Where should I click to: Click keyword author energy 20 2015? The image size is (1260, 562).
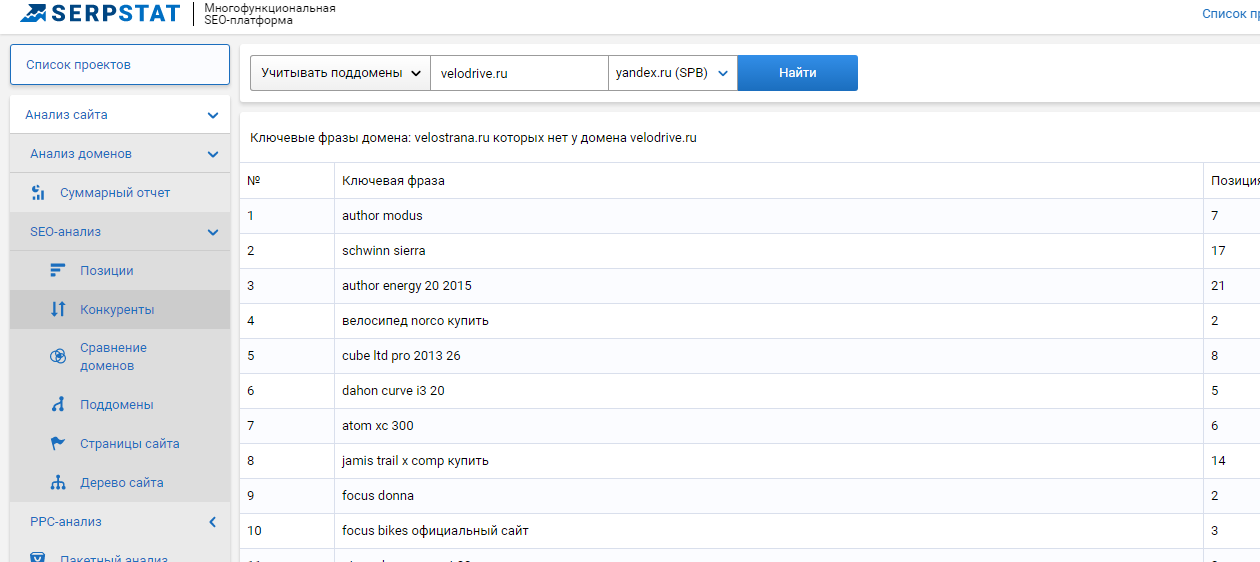[x=407, y=286]
